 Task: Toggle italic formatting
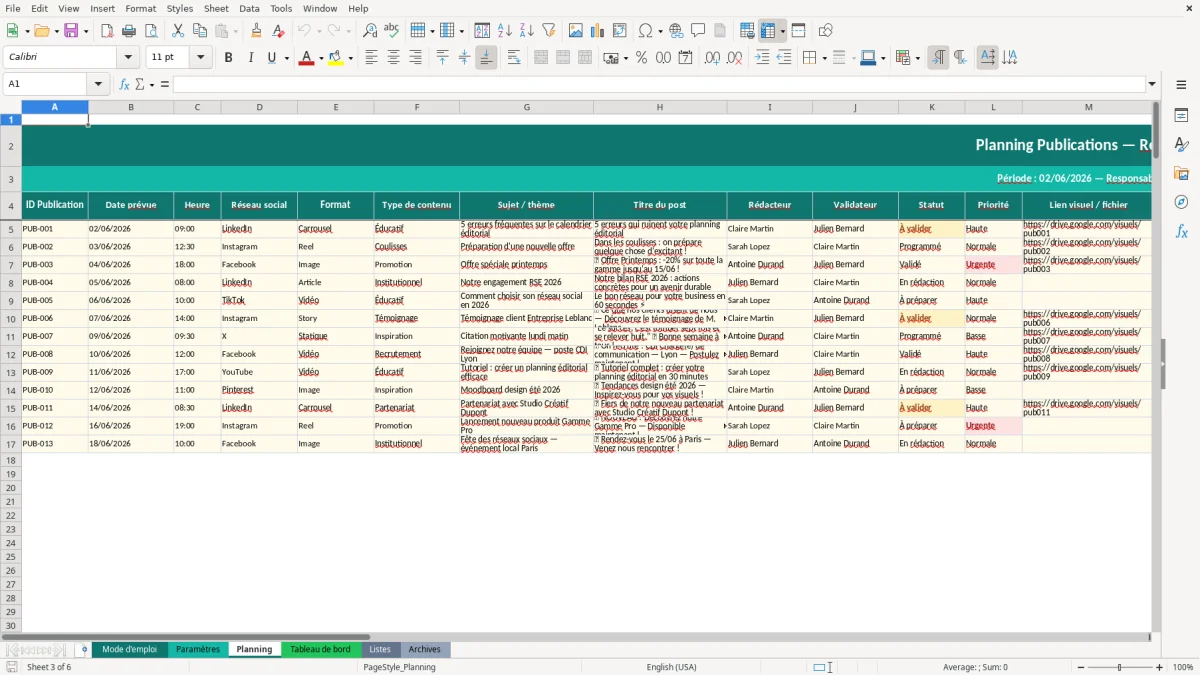click(x=251, y=58)
